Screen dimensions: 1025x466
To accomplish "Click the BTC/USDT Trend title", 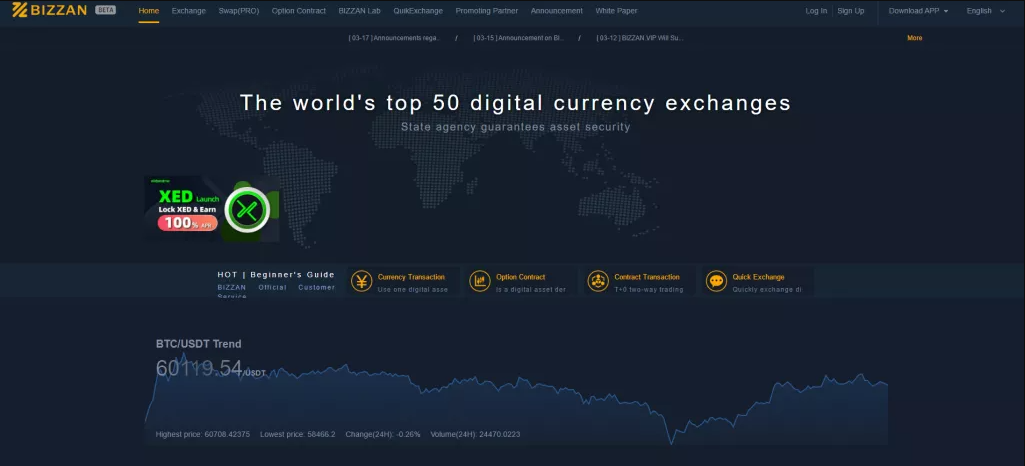I will (198, 344).
